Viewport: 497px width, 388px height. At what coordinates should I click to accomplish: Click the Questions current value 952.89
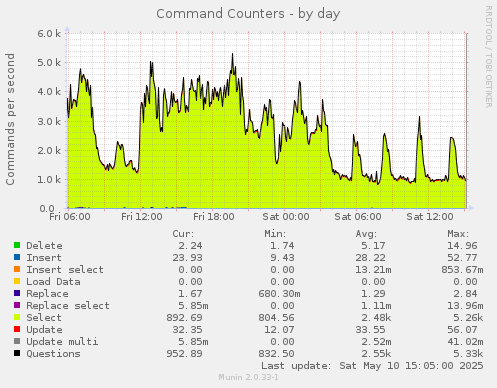tap(184, 354)
